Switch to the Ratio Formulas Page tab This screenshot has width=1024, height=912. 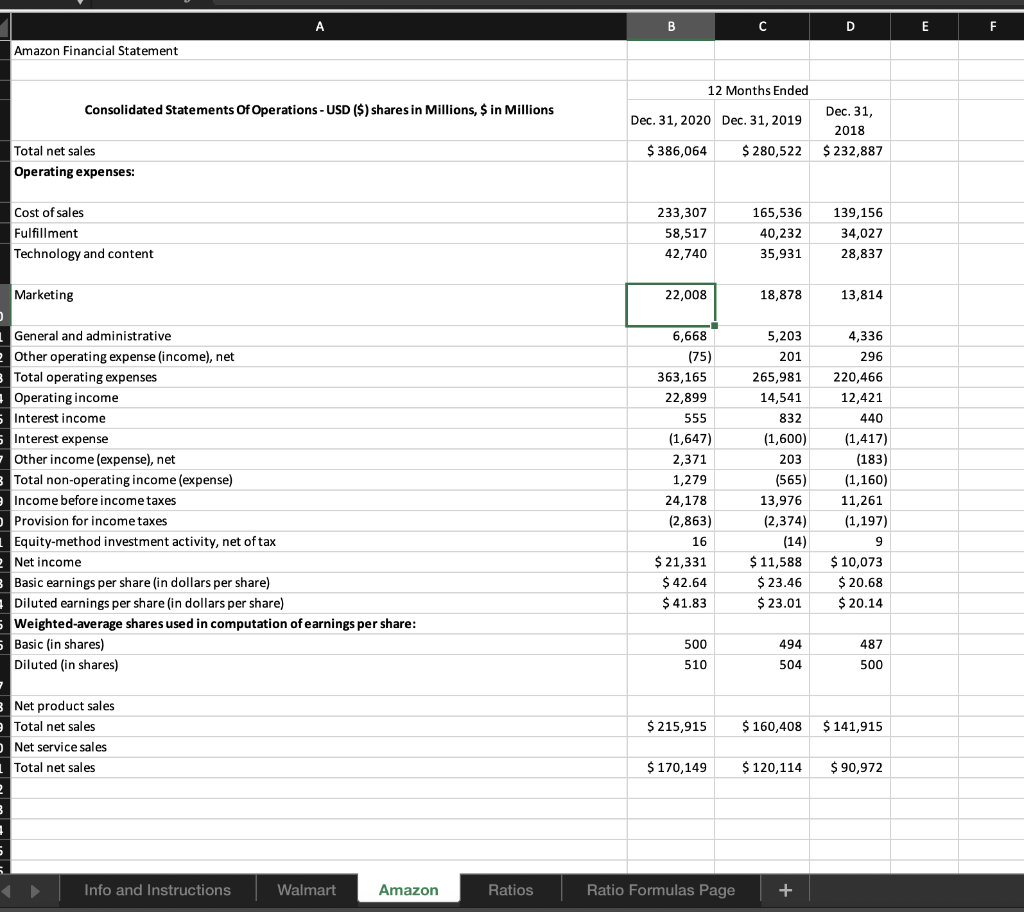[659, 888]
